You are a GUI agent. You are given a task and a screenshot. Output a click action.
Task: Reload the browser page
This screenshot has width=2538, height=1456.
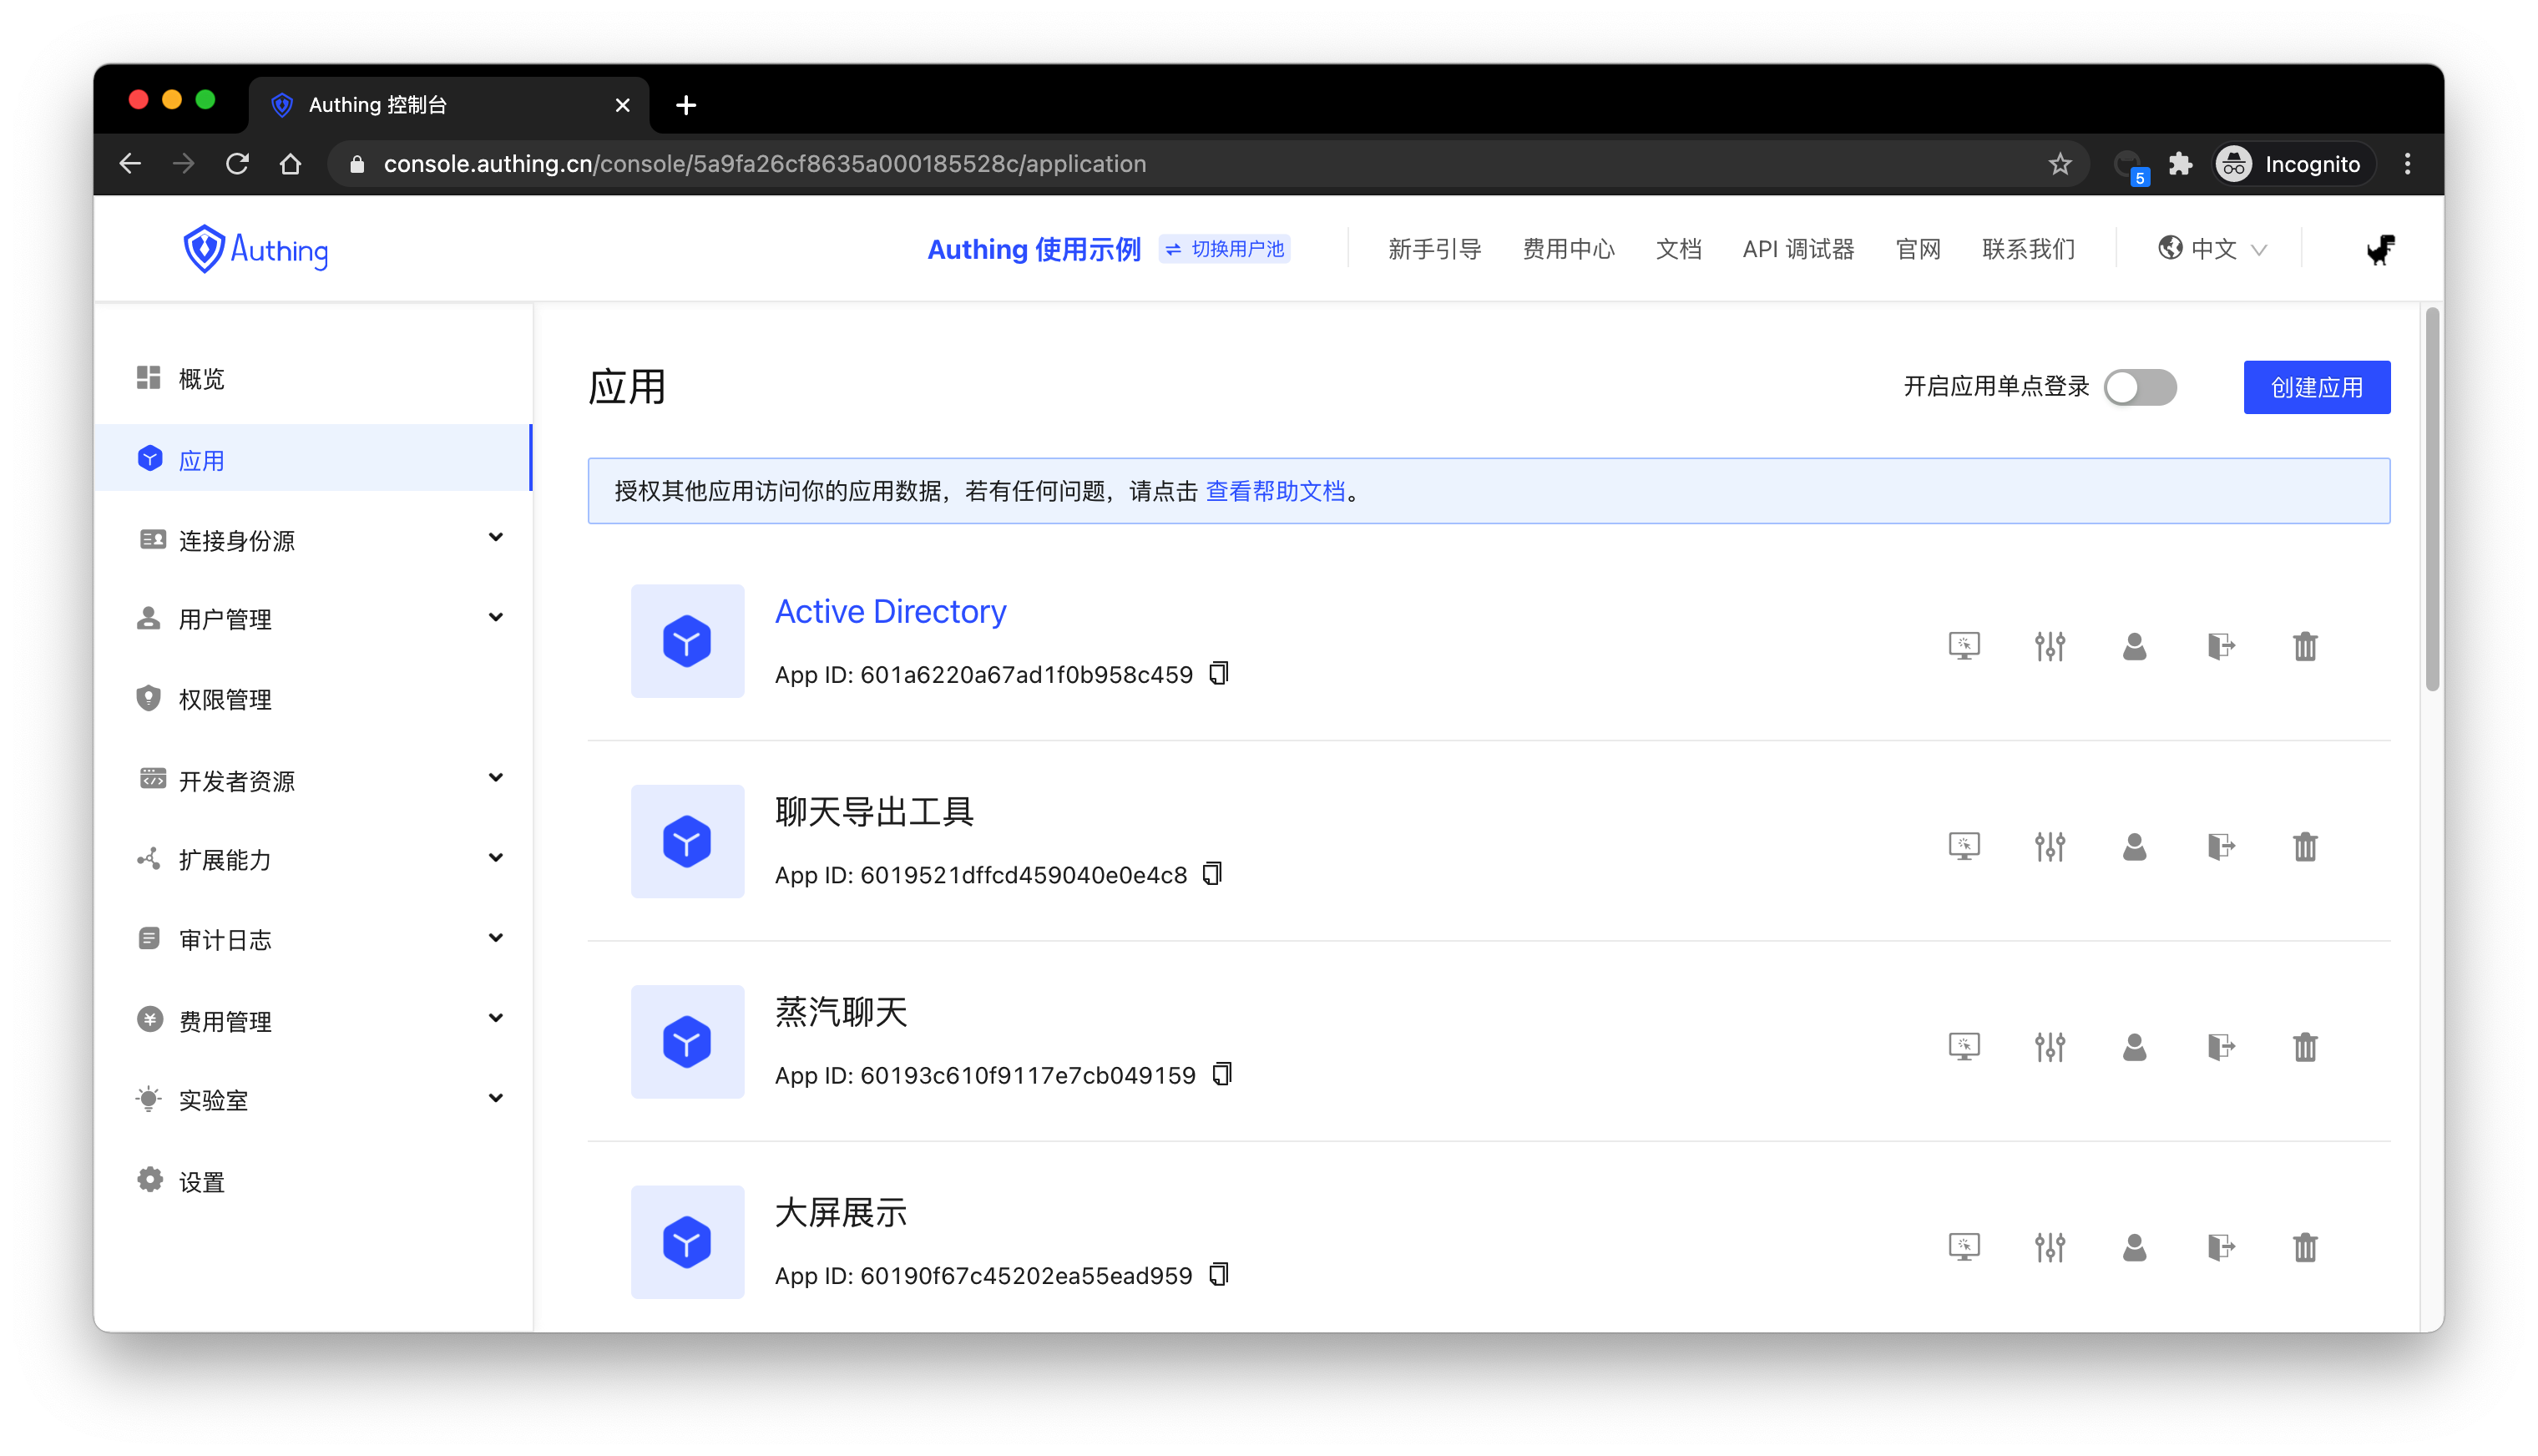tap(237, 164)
